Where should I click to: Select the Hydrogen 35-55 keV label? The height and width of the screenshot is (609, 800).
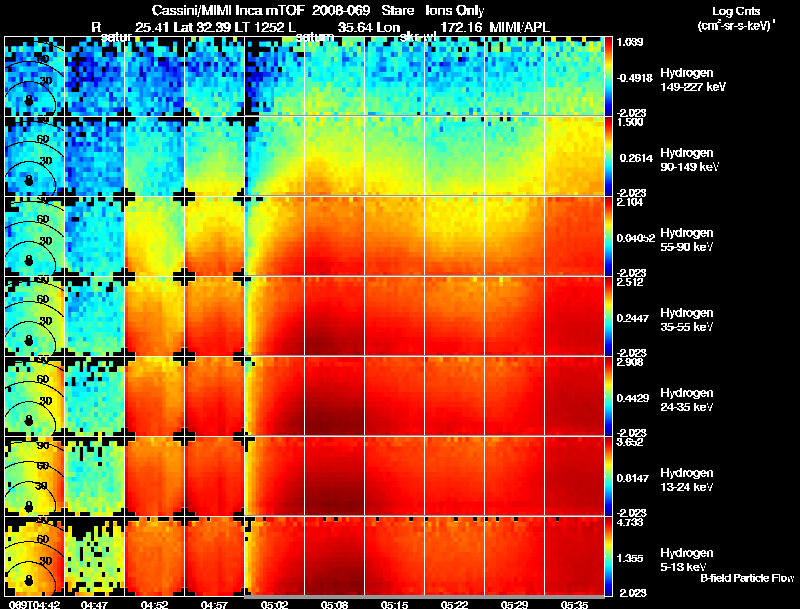coord(687,320)
